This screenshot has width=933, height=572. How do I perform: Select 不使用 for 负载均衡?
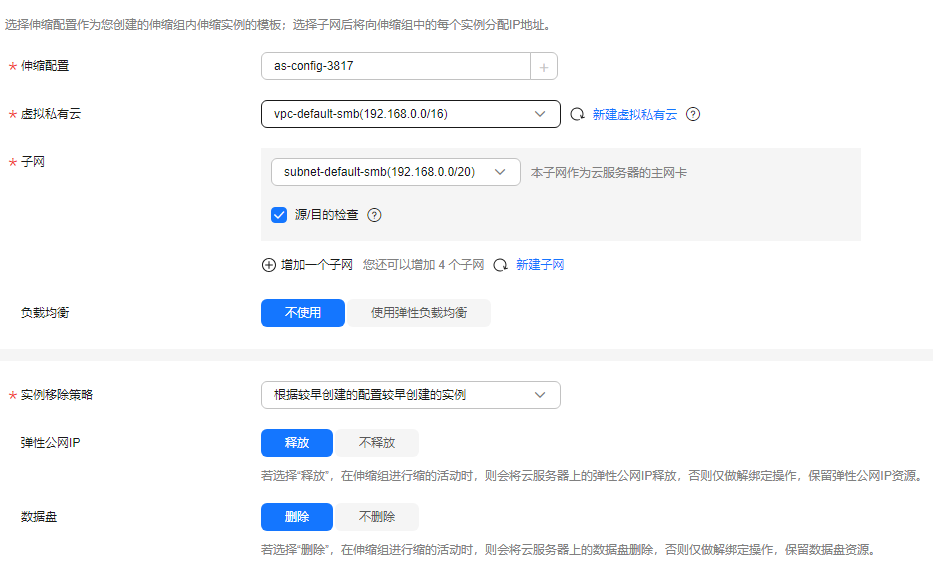click(303, 313)
